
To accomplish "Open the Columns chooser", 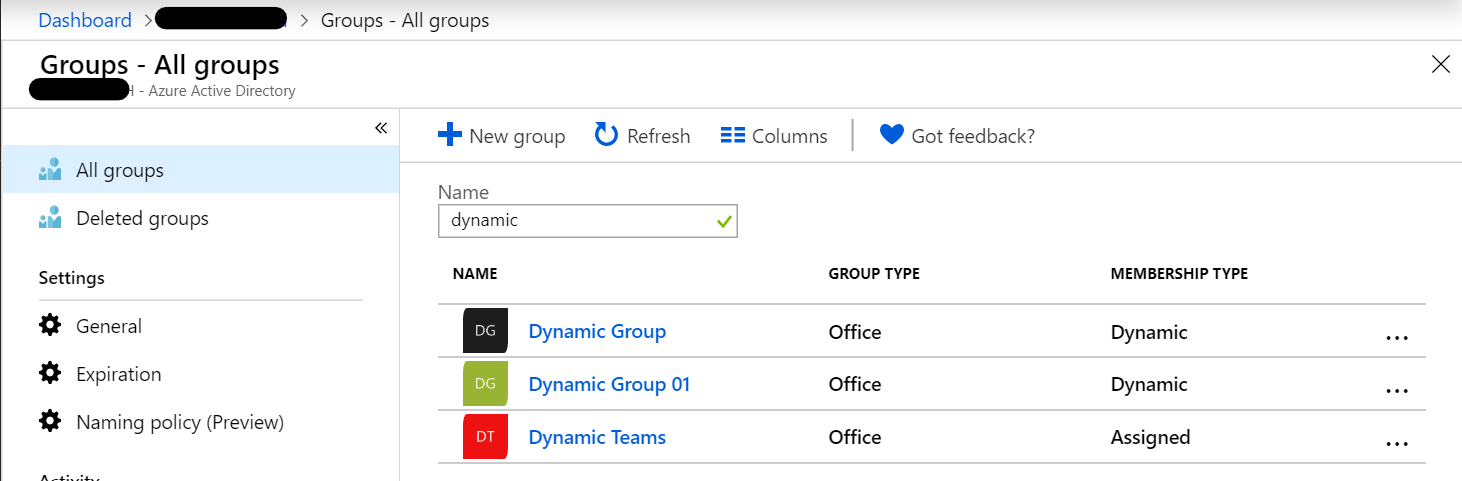I will click(773, 136).
